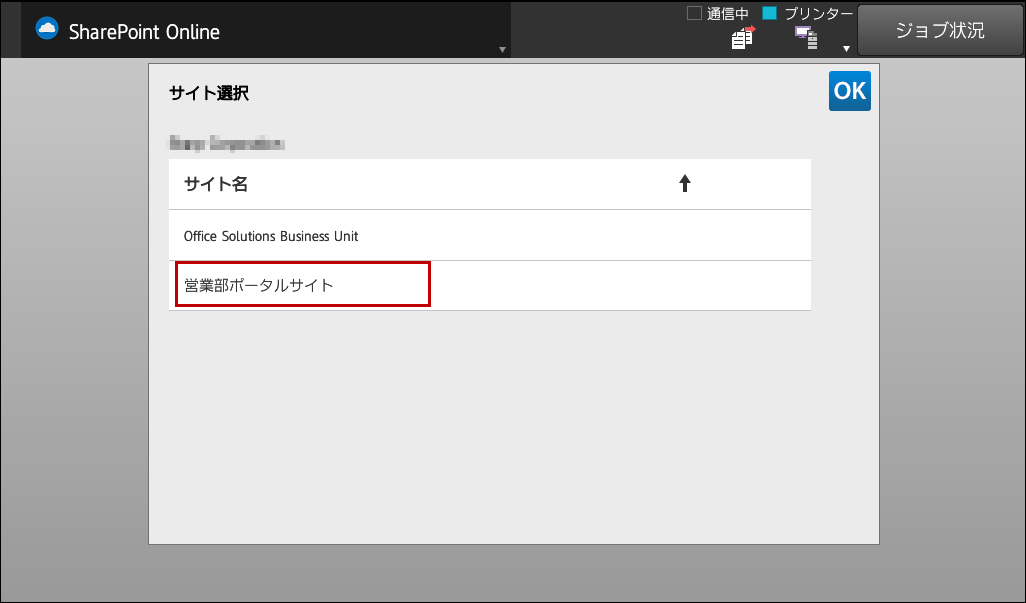
Task: Click the SharePoint Online cloud icon
Action: click(47, 29)
